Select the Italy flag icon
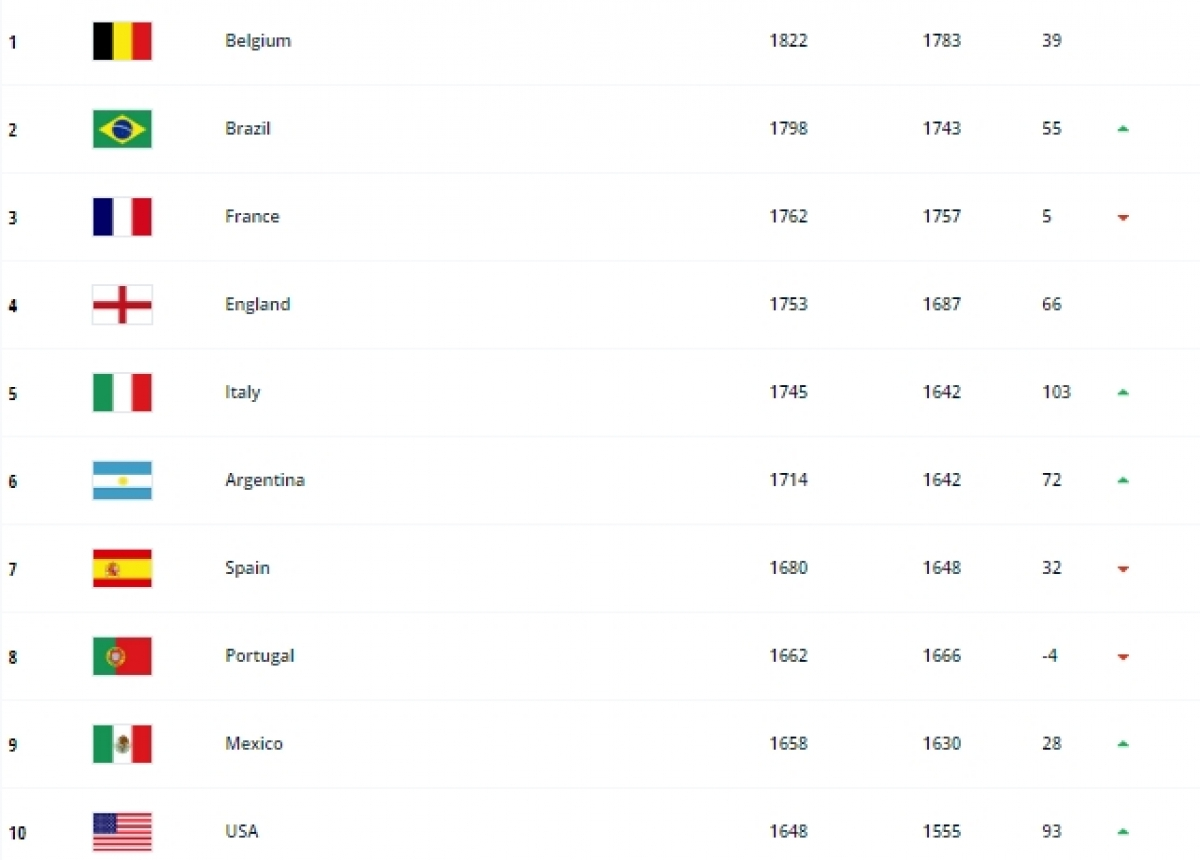This screenshot has width=1200, height=860. [122, 393]
